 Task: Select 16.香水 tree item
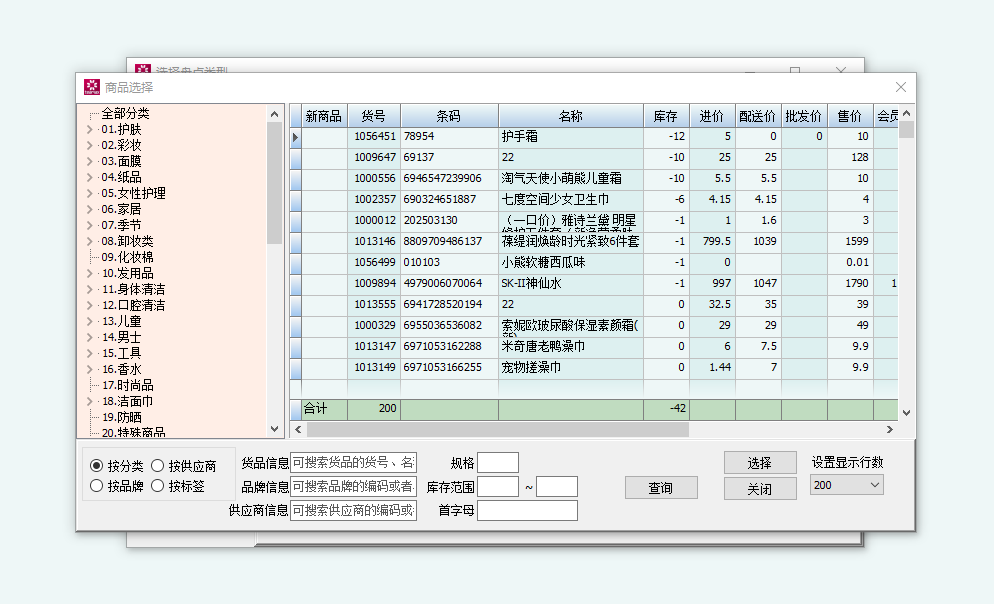pos(122,369)
